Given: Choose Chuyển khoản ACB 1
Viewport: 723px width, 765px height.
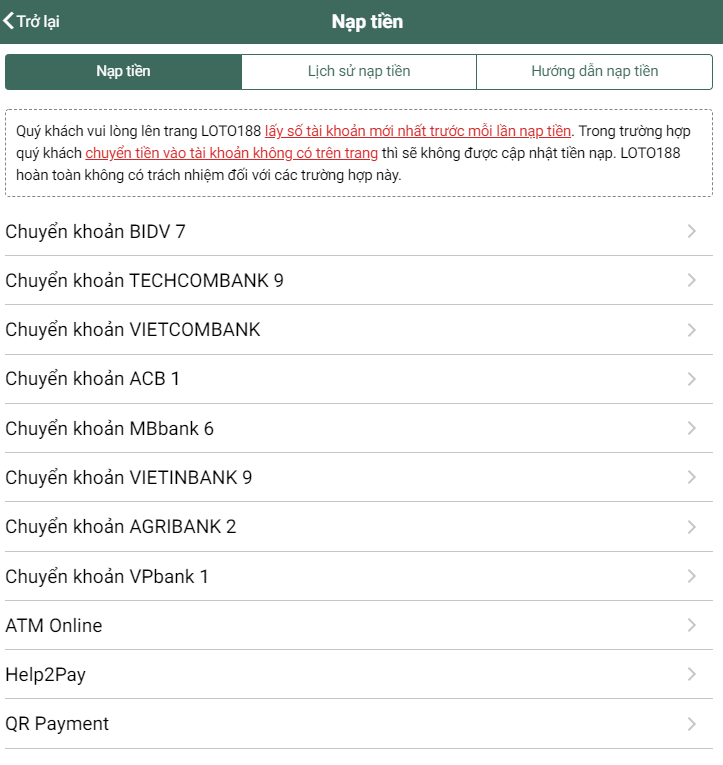Looking at the screenshot, I should [359, 379].
